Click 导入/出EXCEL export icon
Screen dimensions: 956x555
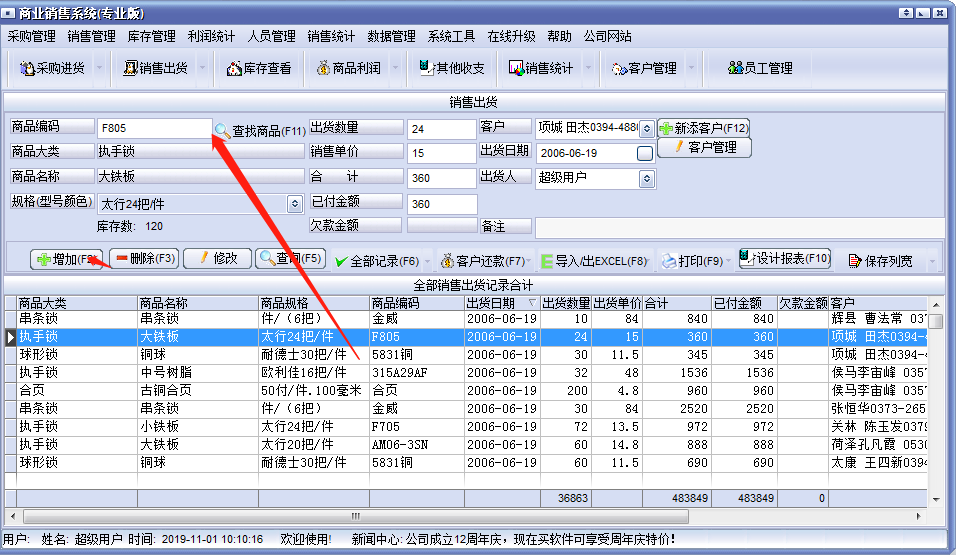(547, 260)
